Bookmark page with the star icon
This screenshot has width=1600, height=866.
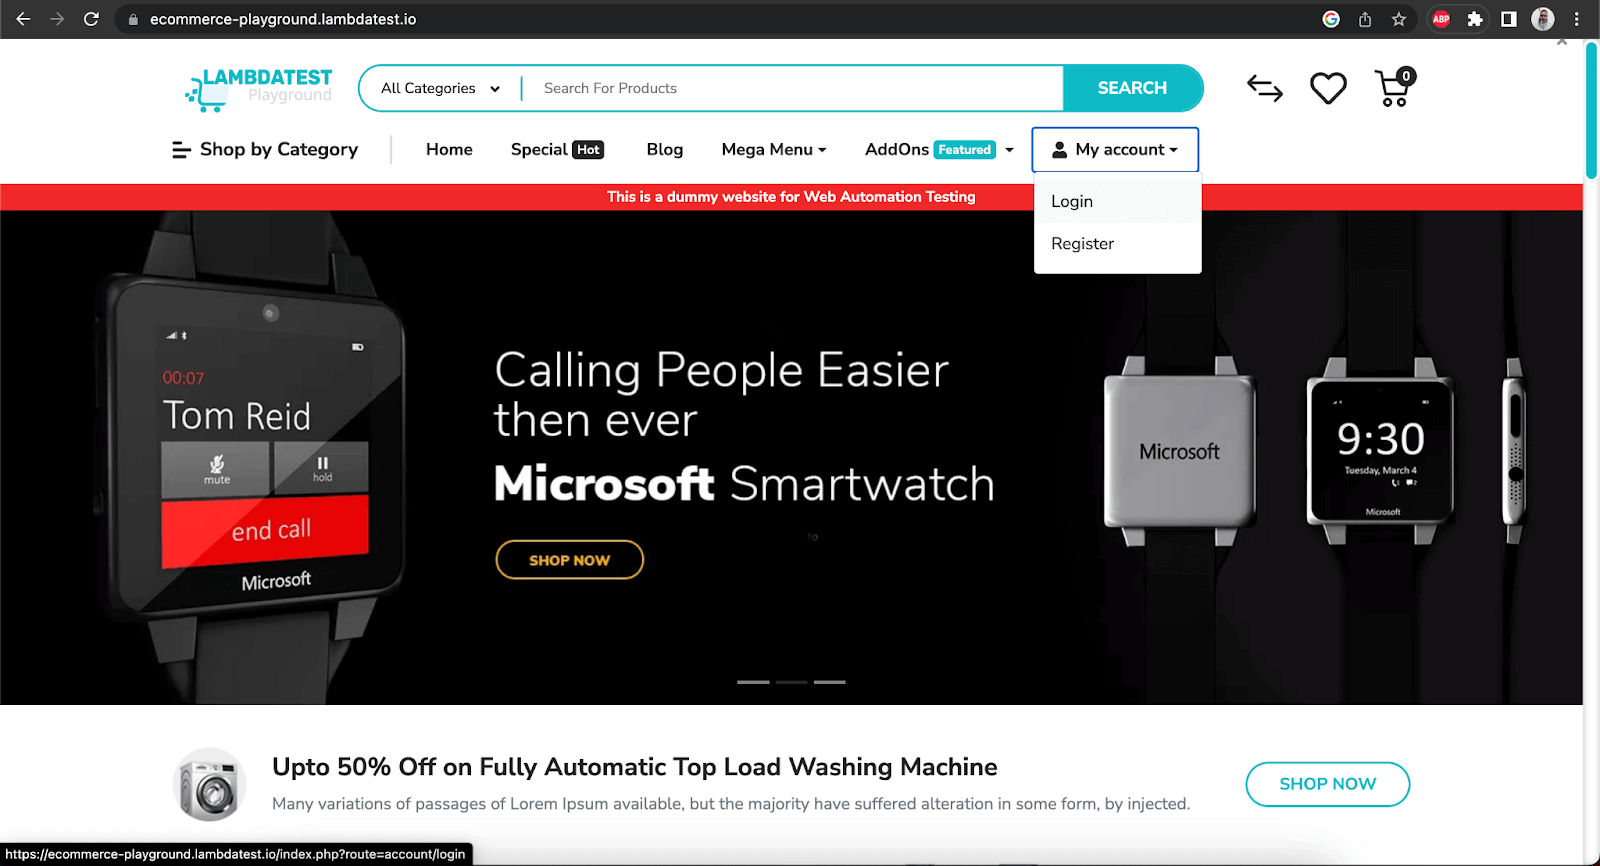click(1399, 19)
